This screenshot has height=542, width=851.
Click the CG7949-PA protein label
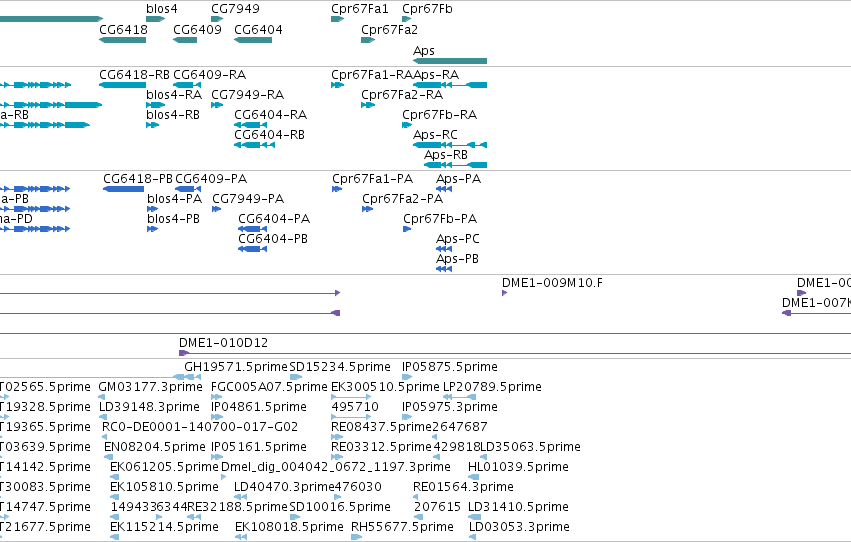click(248, 199)
